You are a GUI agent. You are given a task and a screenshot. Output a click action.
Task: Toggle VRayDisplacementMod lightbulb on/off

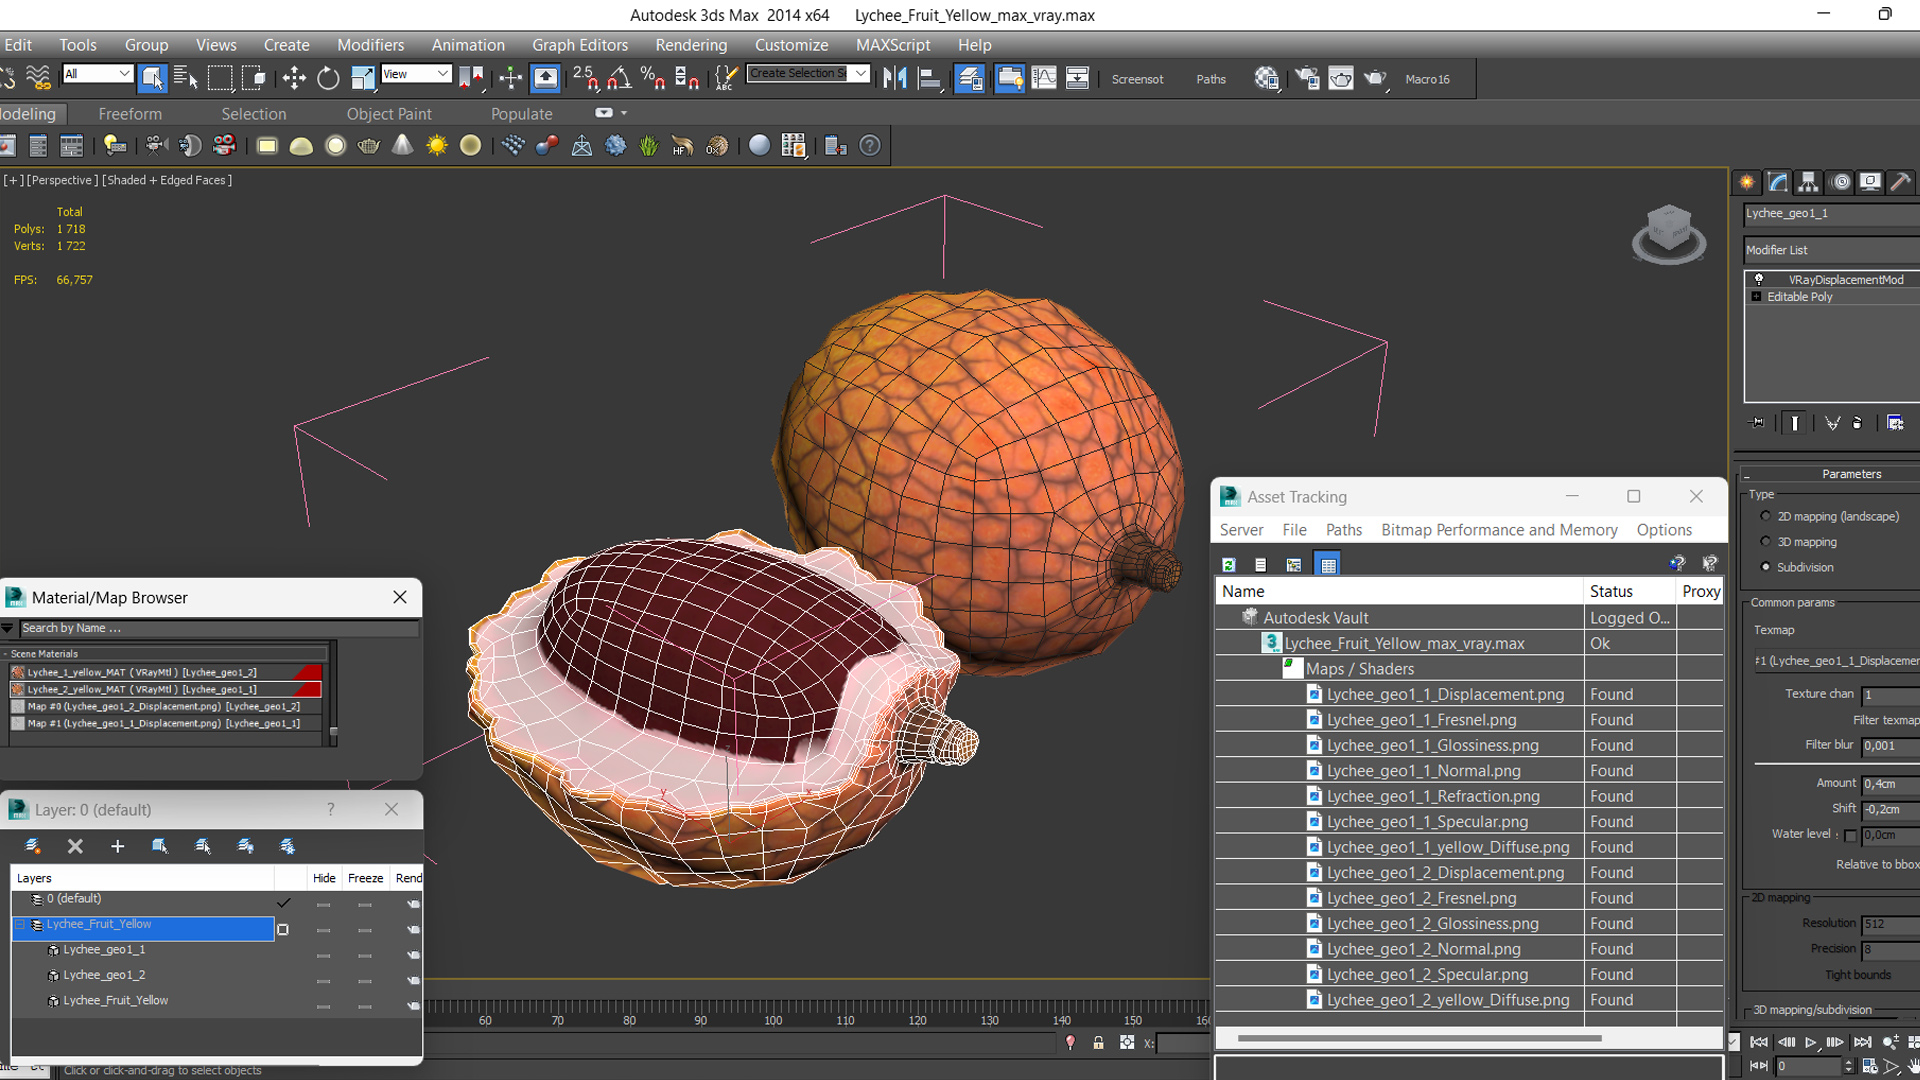point(1759,280)
